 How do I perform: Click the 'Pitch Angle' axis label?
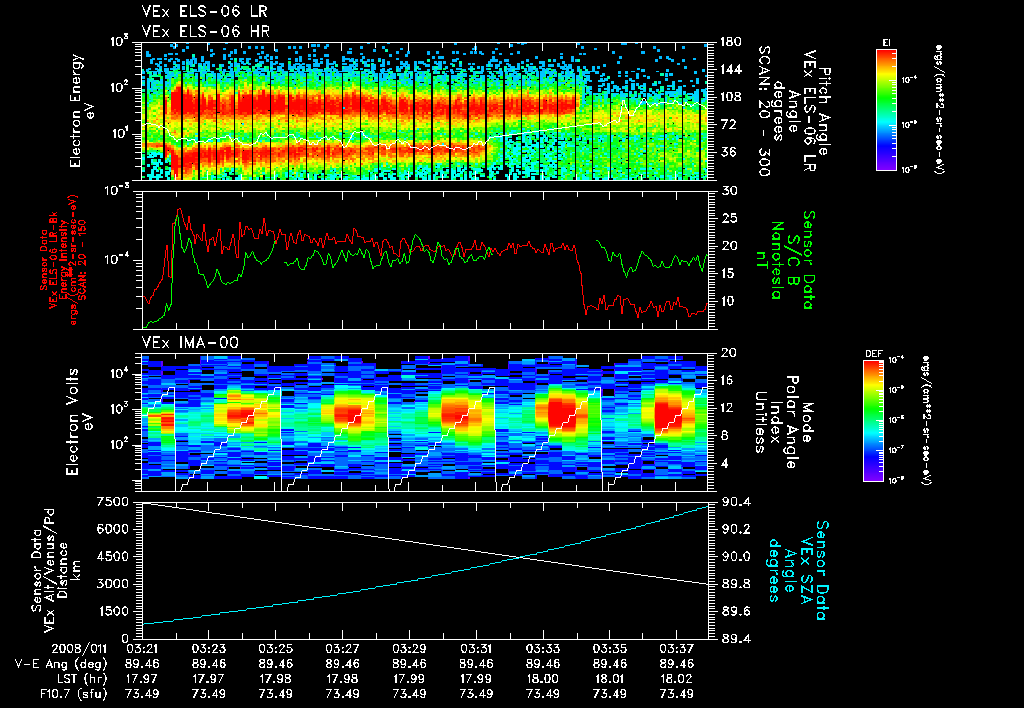(x=826, y=111)
